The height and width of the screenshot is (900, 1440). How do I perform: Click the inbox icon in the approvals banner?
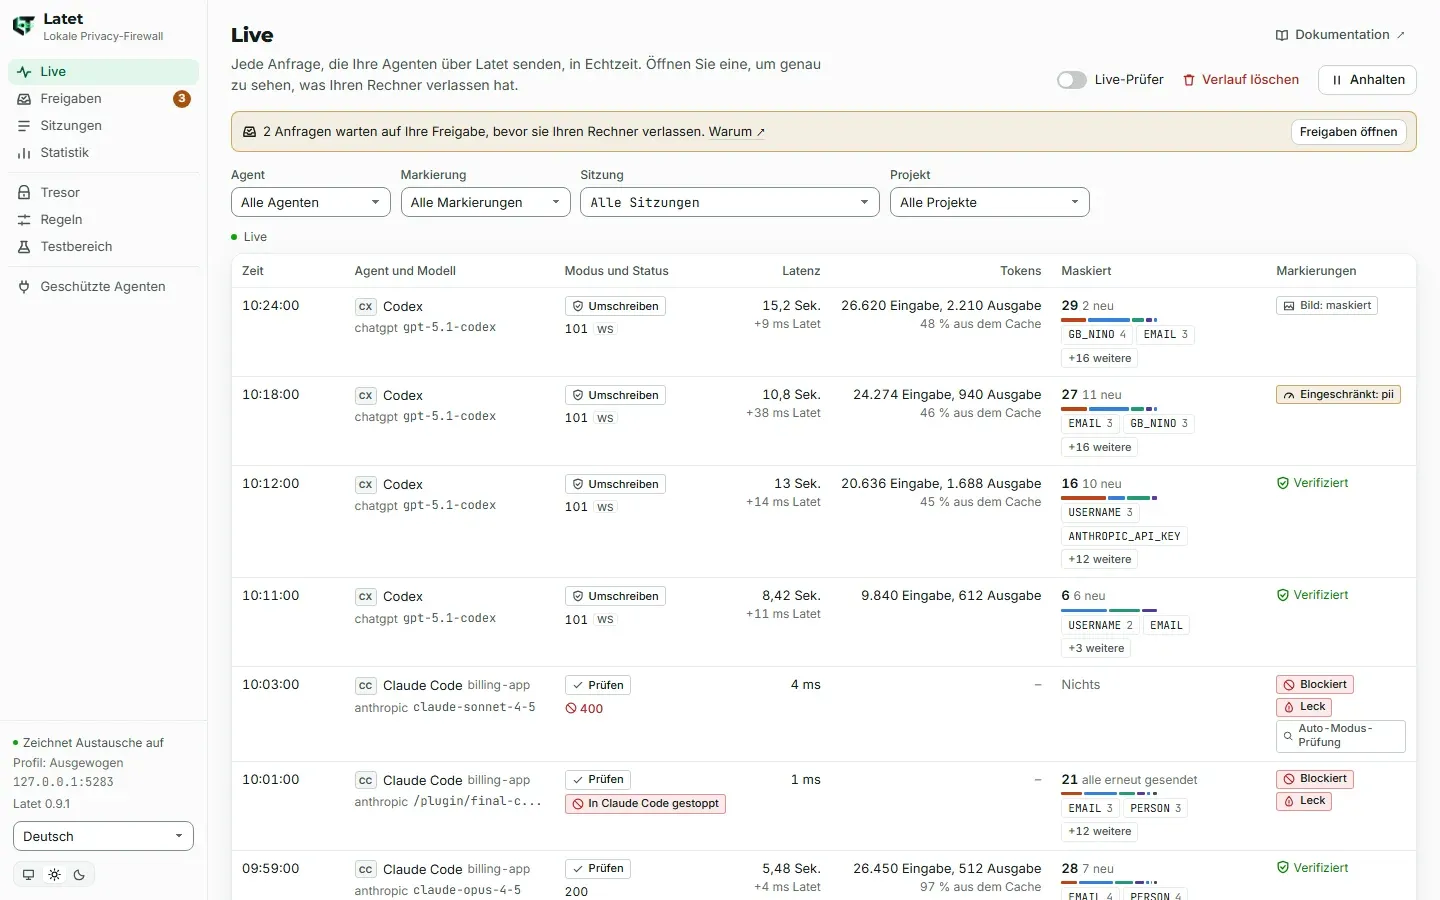click(250, 132)
